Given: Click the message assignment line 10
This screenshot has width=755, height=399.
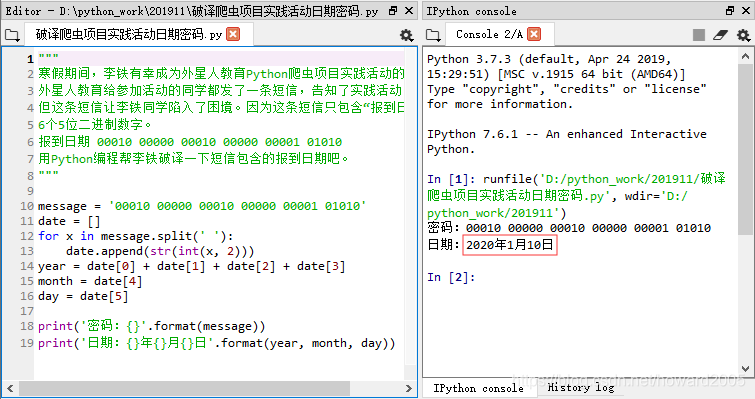Looking at the screenshot, I should 202,206.
